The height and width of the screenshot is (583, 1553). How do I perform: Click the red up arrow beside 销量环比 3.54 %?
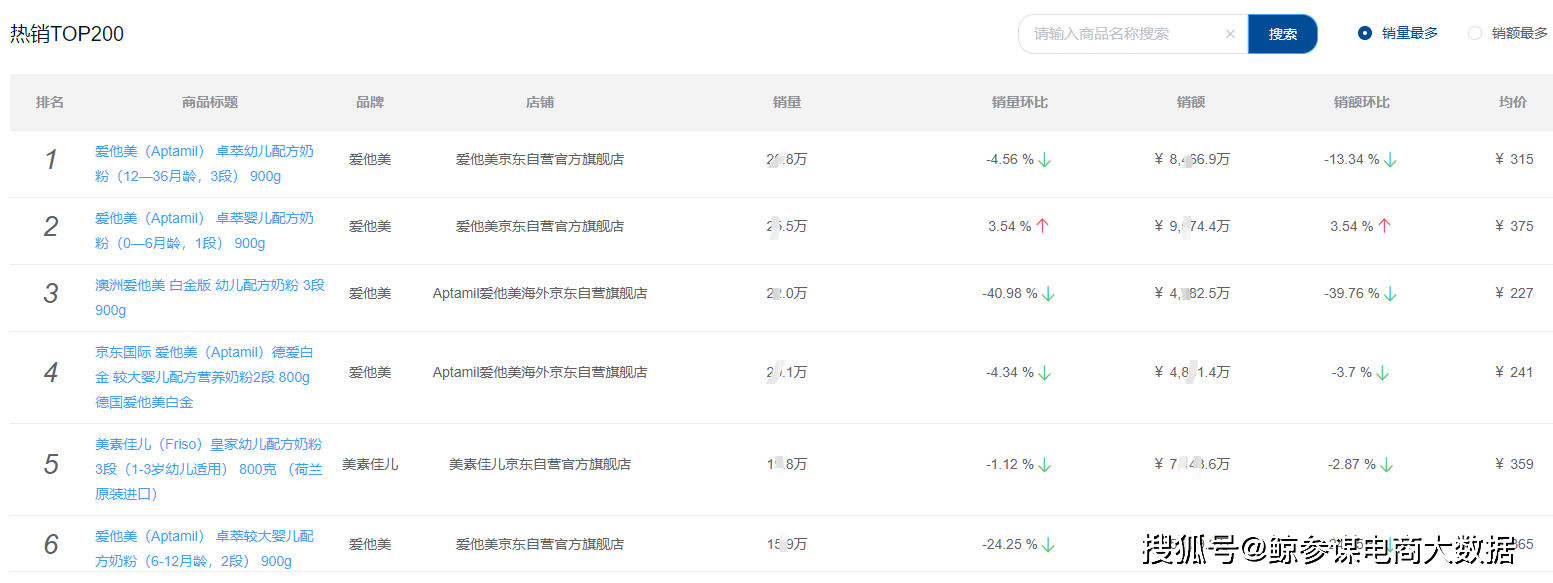click(x=1042, y=227)
